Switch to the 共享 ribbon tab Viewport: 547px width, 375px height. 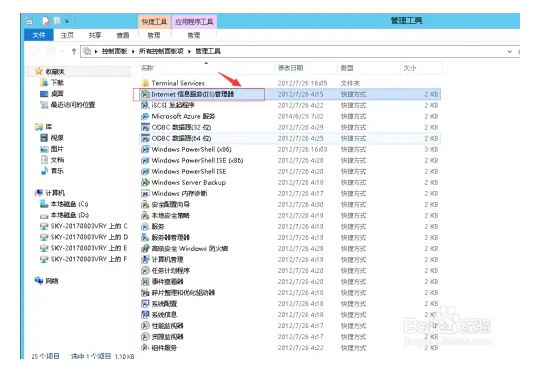click(x=95, y=35)
